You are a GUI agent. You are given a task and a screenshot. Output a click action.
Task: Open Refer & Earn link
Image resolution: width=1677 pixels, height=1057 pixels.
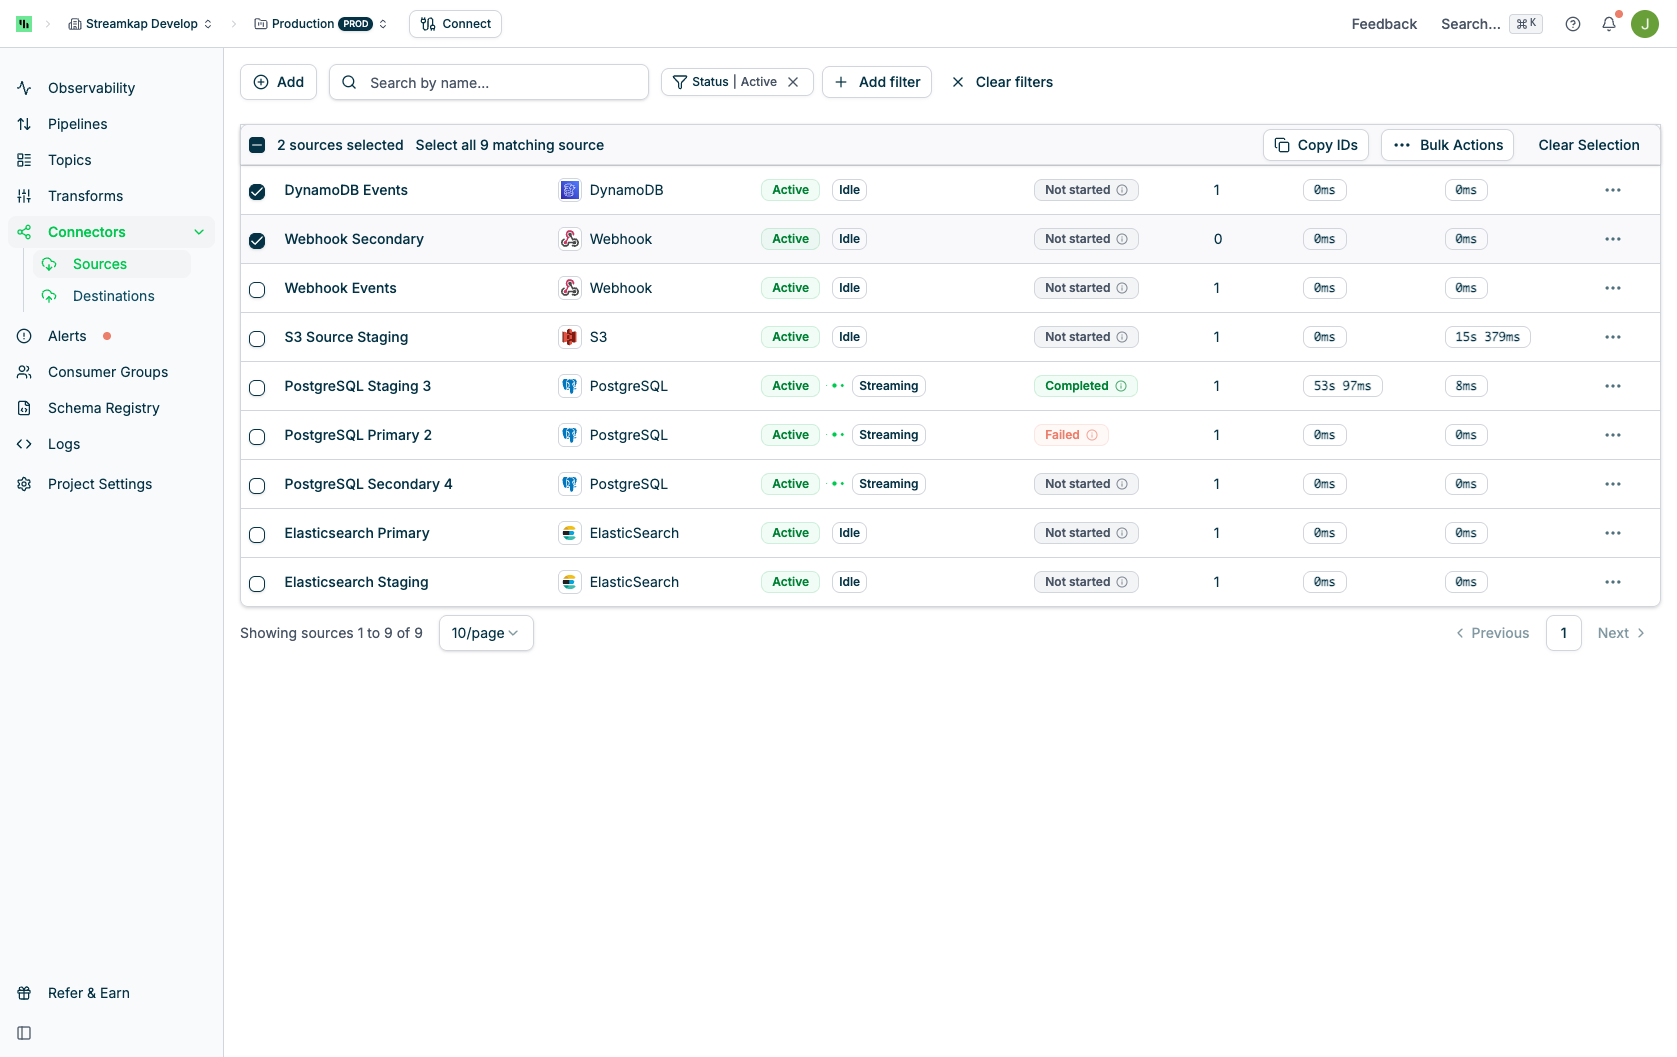(x=89, y=993)
